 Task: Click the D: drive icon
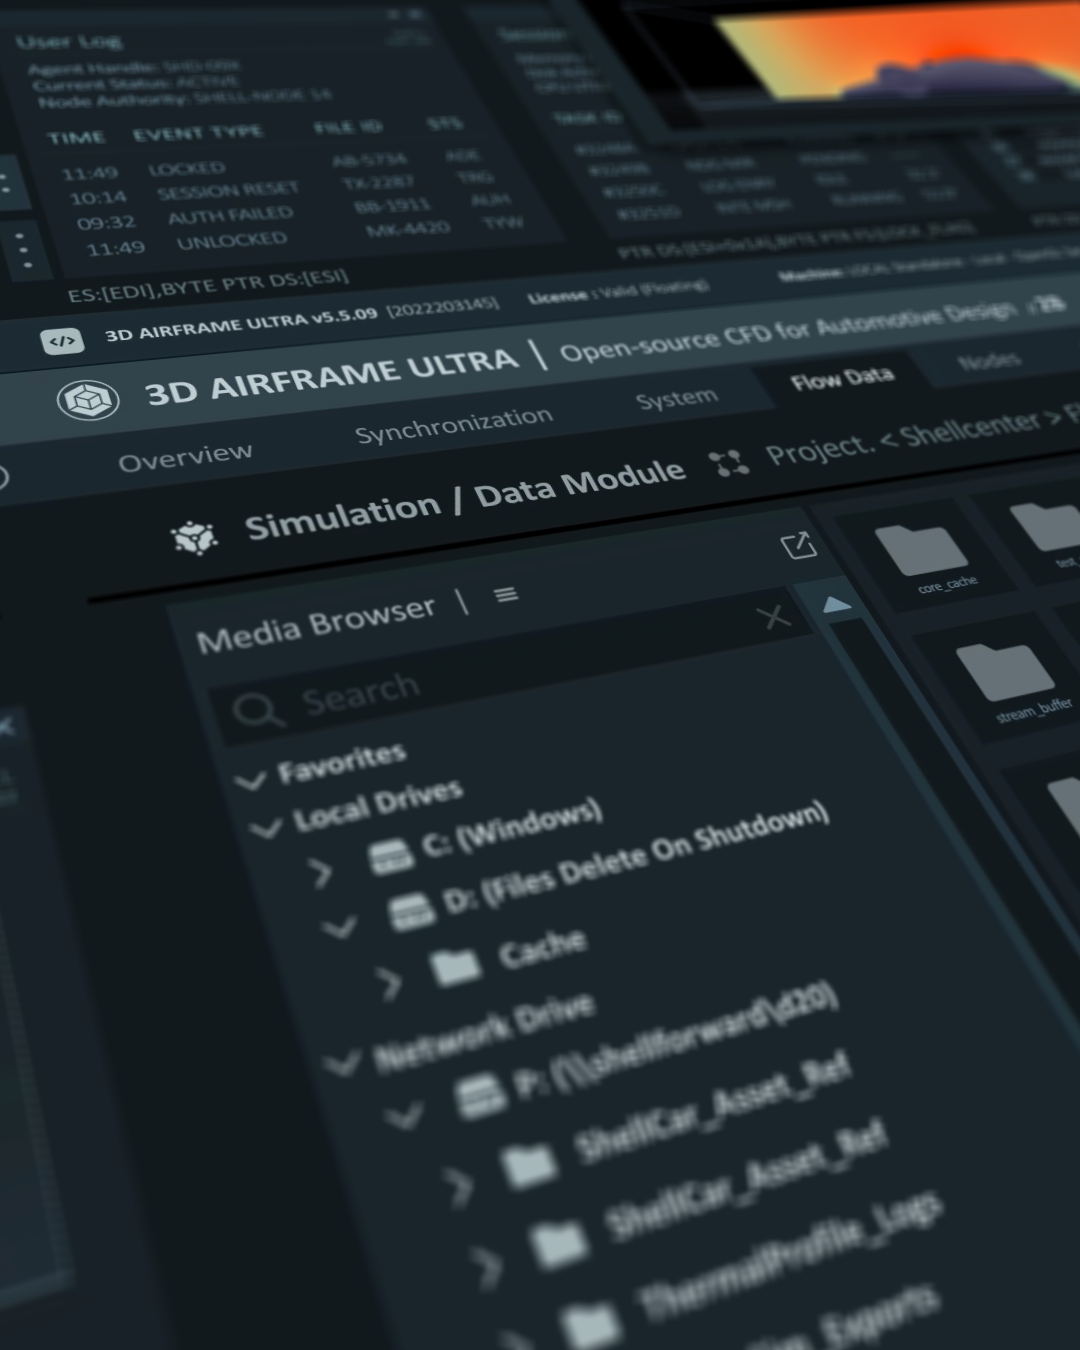[413, 911]
